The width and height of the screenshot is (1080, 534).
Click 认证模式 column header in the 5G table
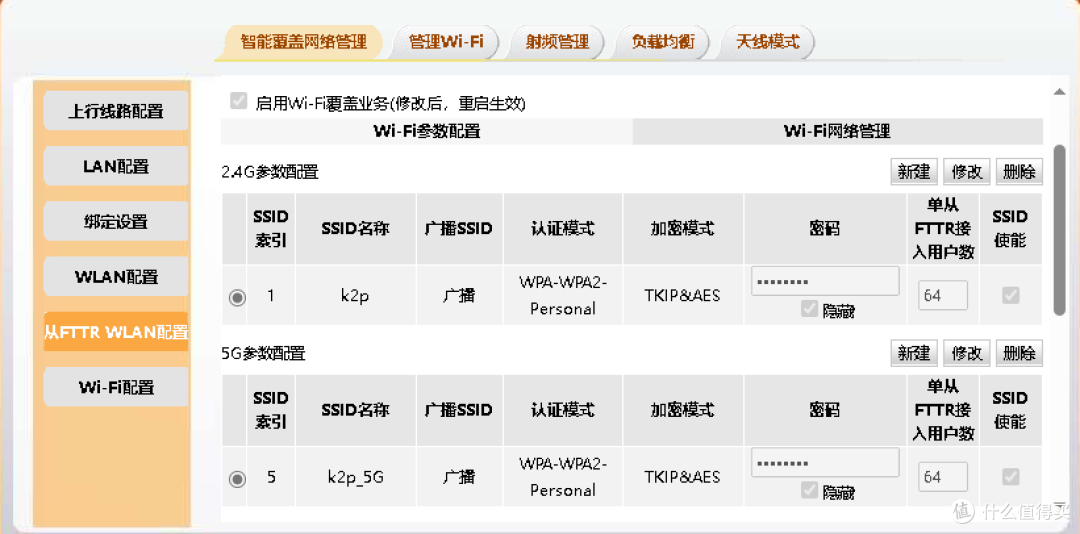(563, 411)
